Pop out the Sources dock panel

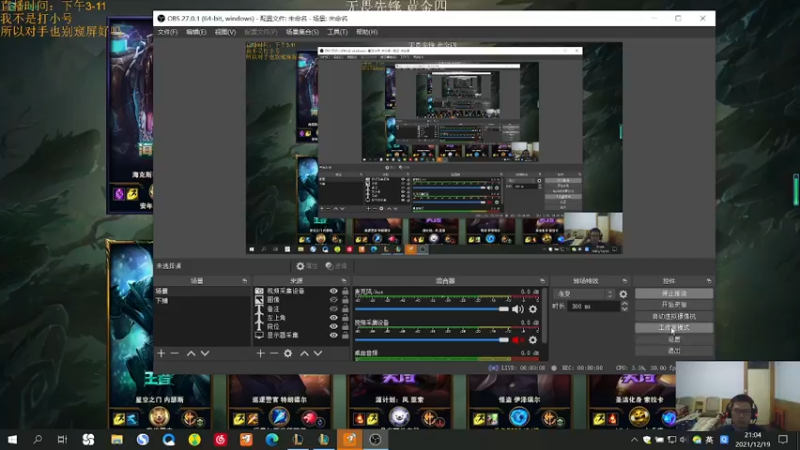coord(344,281)
